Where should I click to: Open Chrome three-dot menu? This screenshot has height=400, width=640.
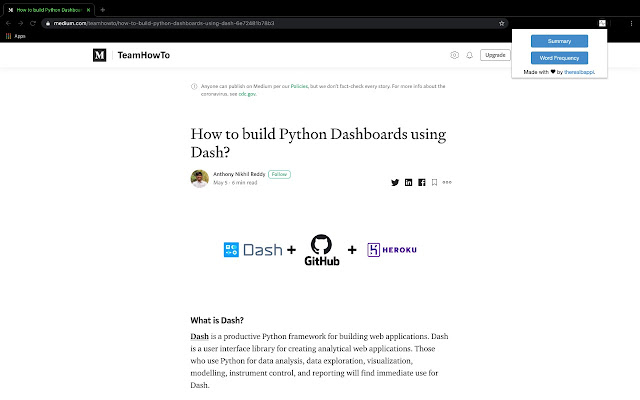[631, 23]
